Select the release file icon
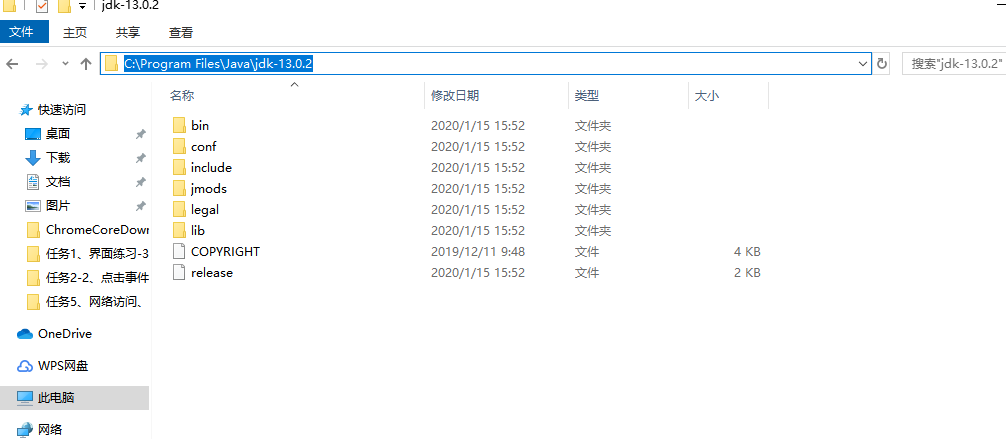 (x=179, y=273)
